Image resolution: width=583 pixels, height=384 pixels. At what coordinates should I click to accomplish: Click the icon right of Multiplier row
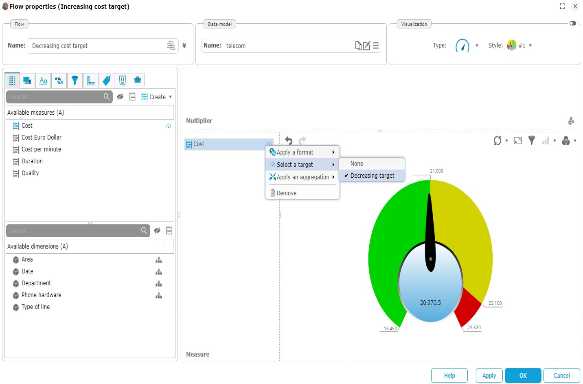[571, 121]
